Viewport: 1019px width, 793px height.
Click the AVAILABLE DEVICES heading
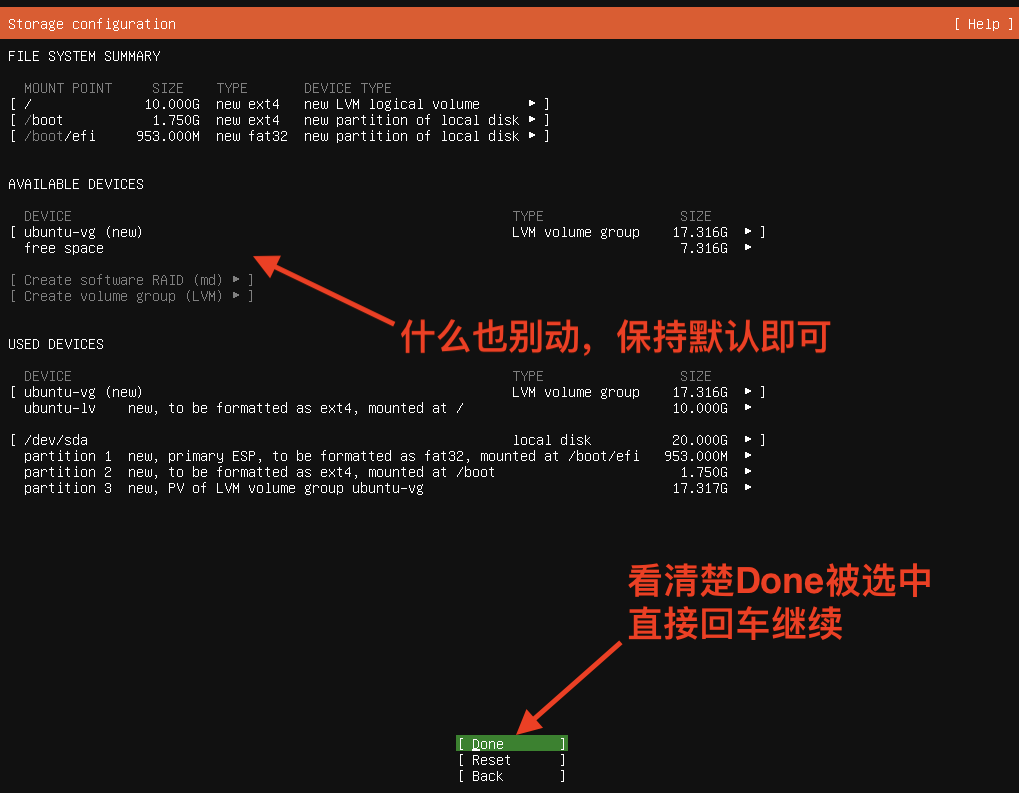(76, 184)
